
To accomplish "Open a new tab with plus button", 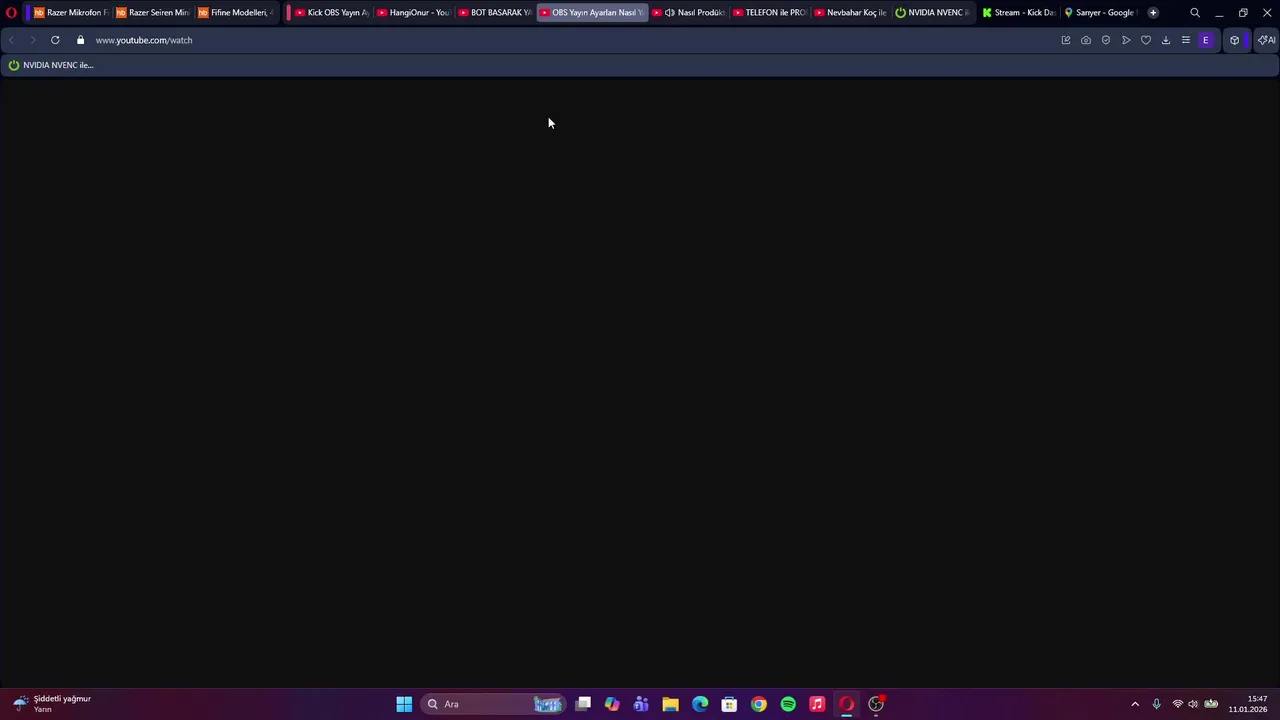I will pyautogui.click(x=1153, y=13).
